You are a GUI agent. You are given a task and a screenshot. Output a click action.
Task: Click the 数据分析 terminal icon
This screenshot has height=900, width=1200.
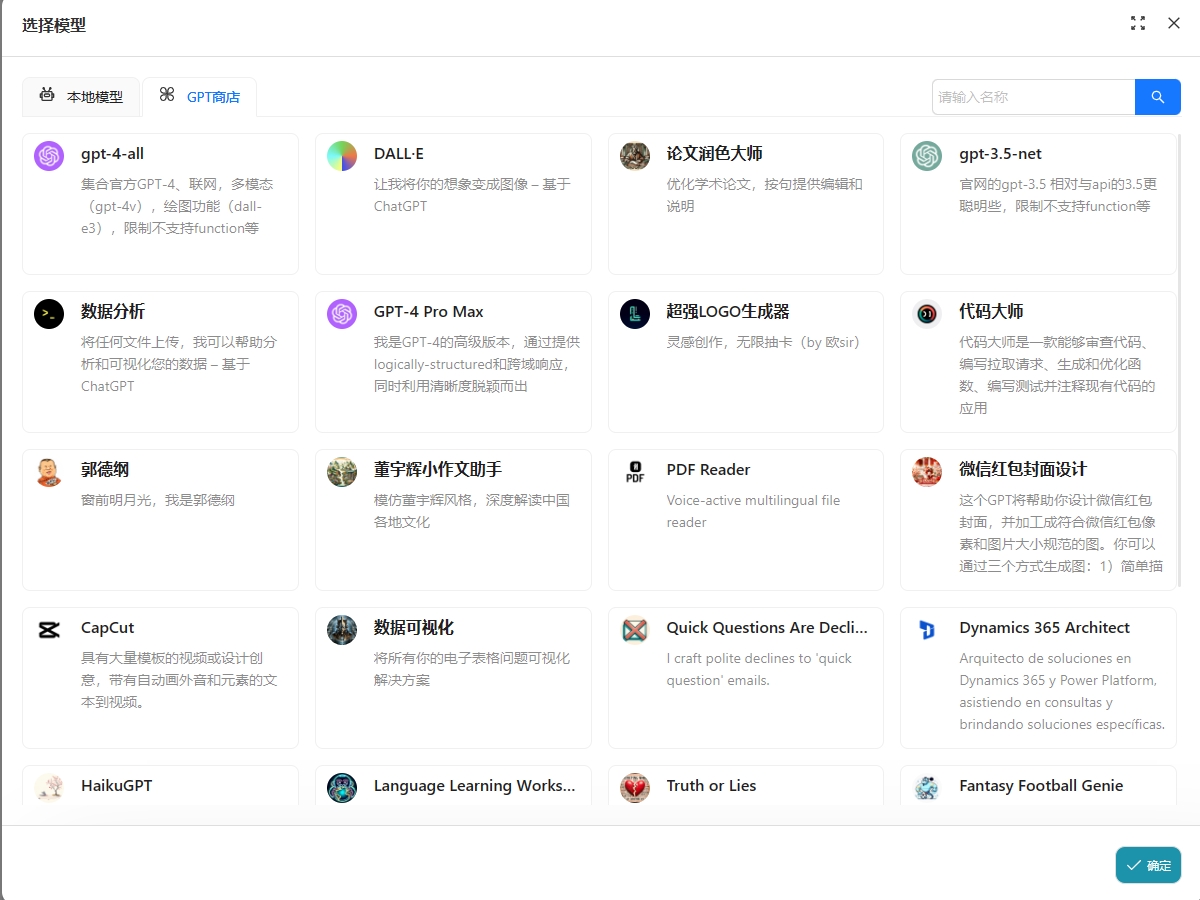point(49,314)
